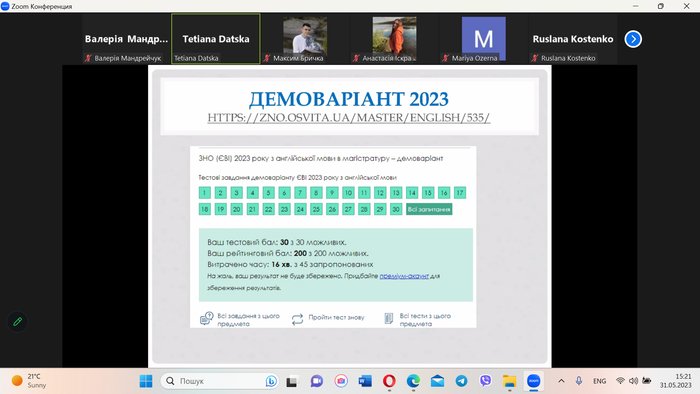The image size is (700, 394).
Task: Open Microsoft Word from the taskbar
Action: click(365, 381)
